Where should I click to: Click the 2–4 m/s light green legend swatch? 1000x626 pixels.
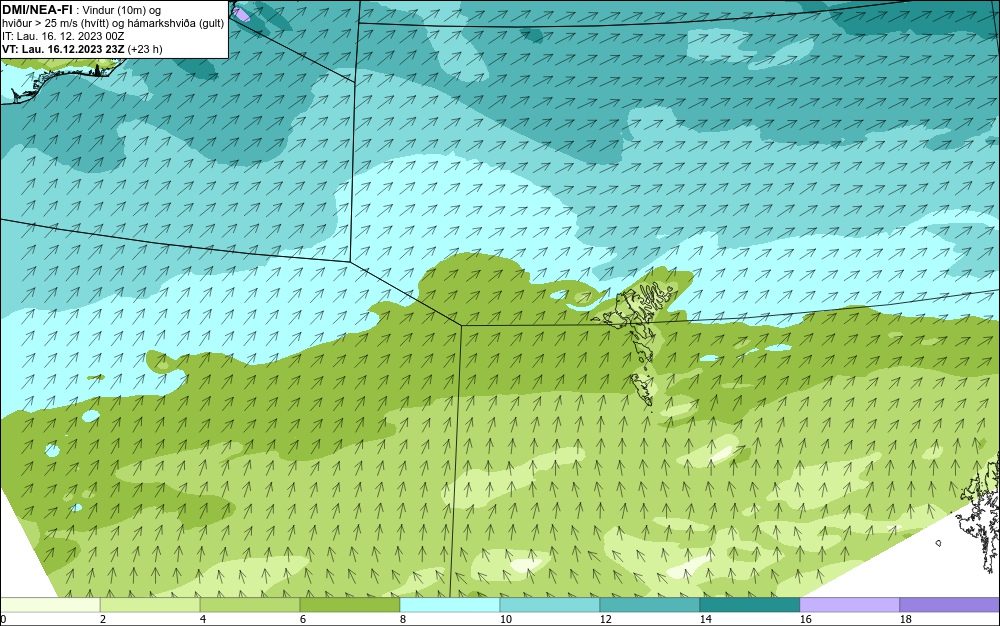tap(150, 604)
